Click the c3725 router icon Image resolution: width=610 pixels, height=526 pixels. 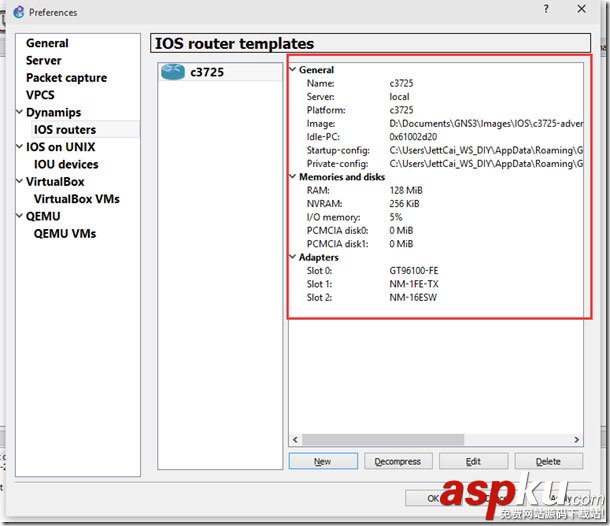point(173,72)
